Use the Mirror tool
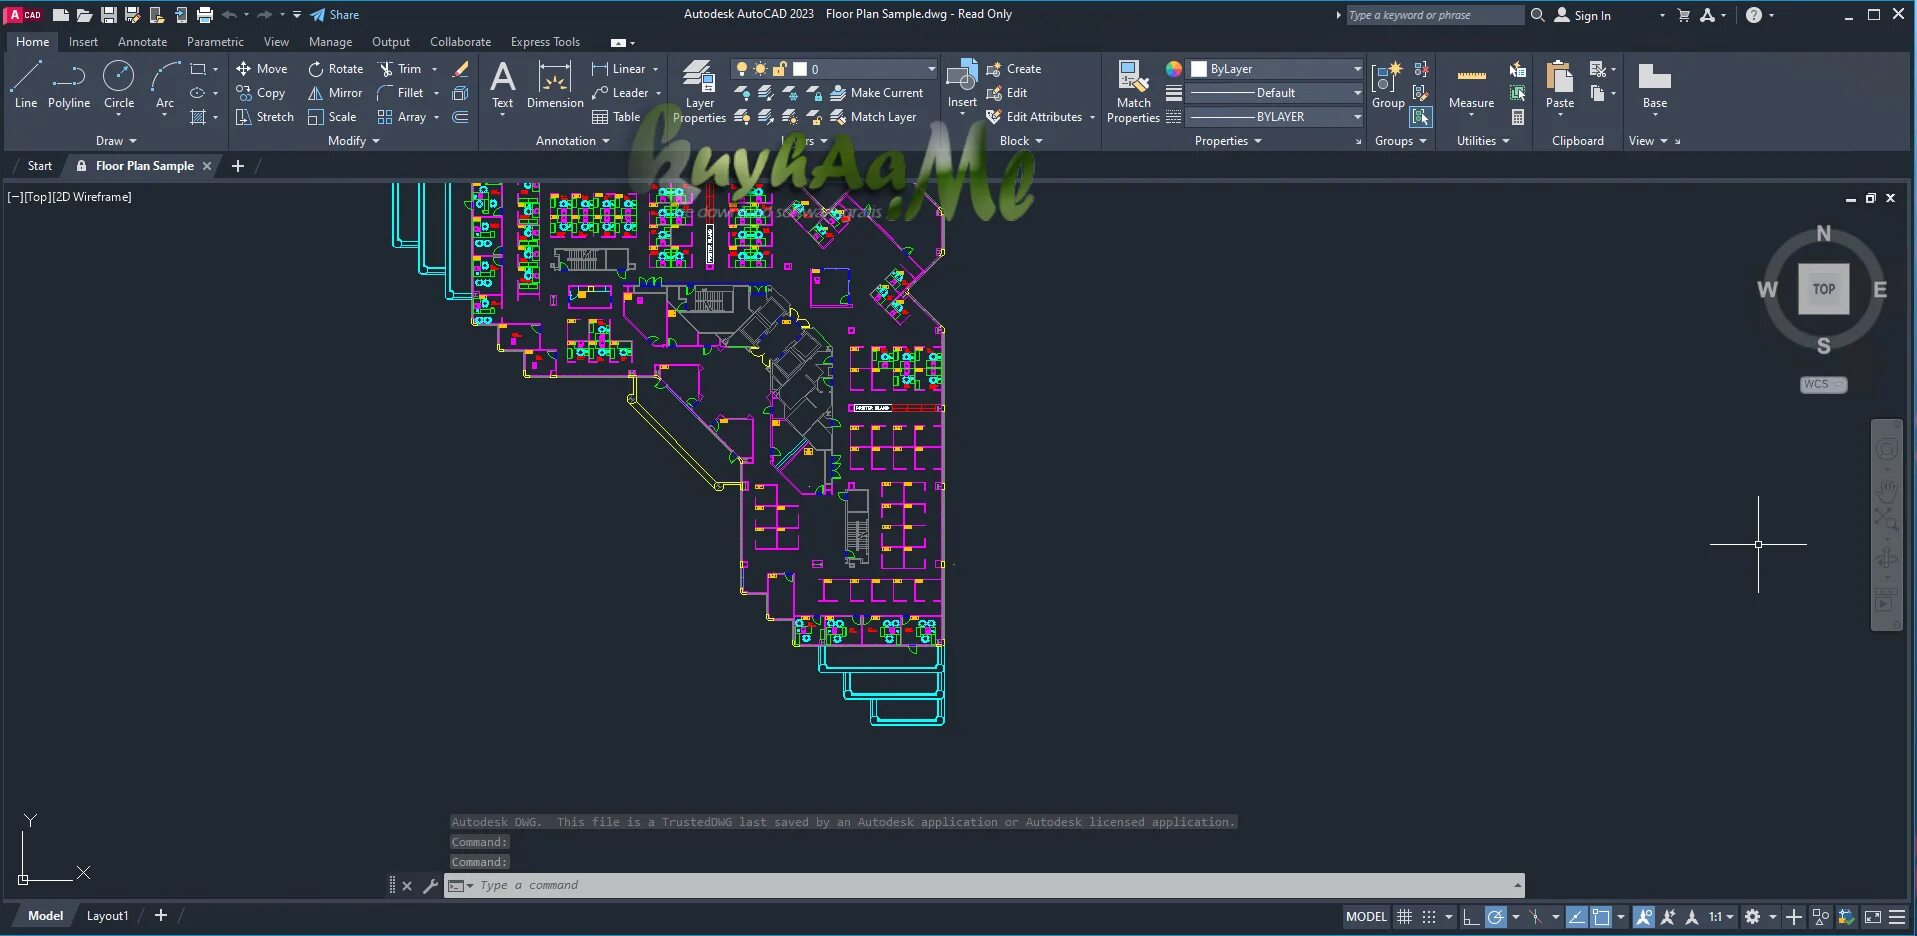This screenshot has height=936, width=1917. coord(335,93)
